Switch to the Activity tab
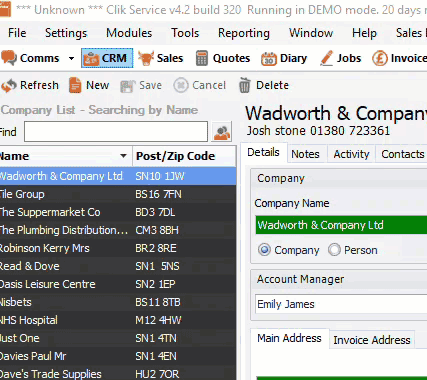 (351, 154)
